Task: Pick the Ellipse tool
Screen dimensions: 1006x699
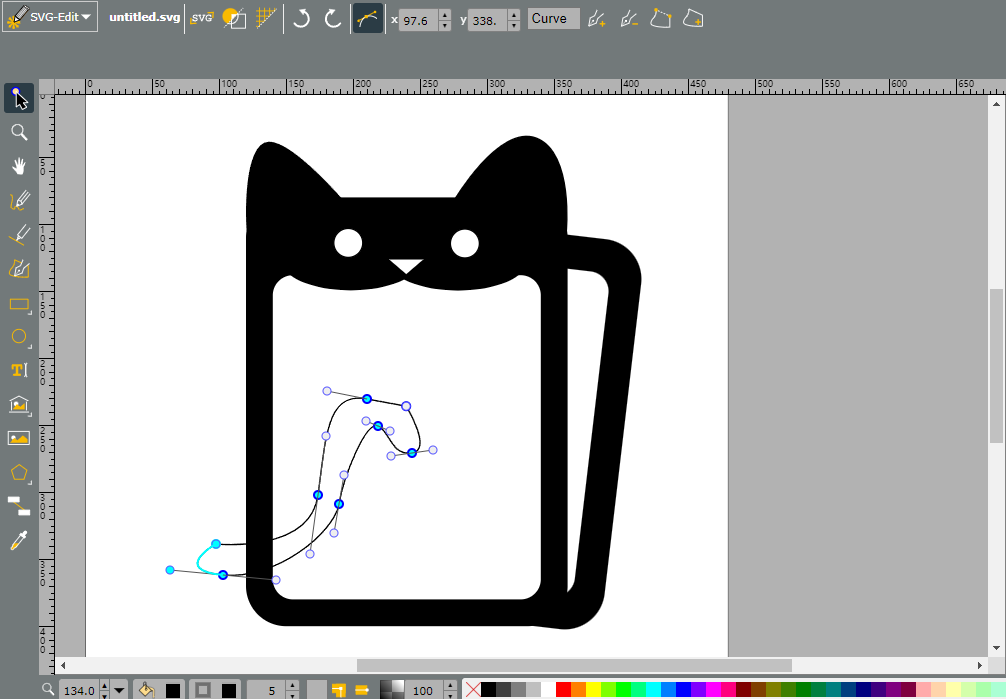Action: coord(19,337)
